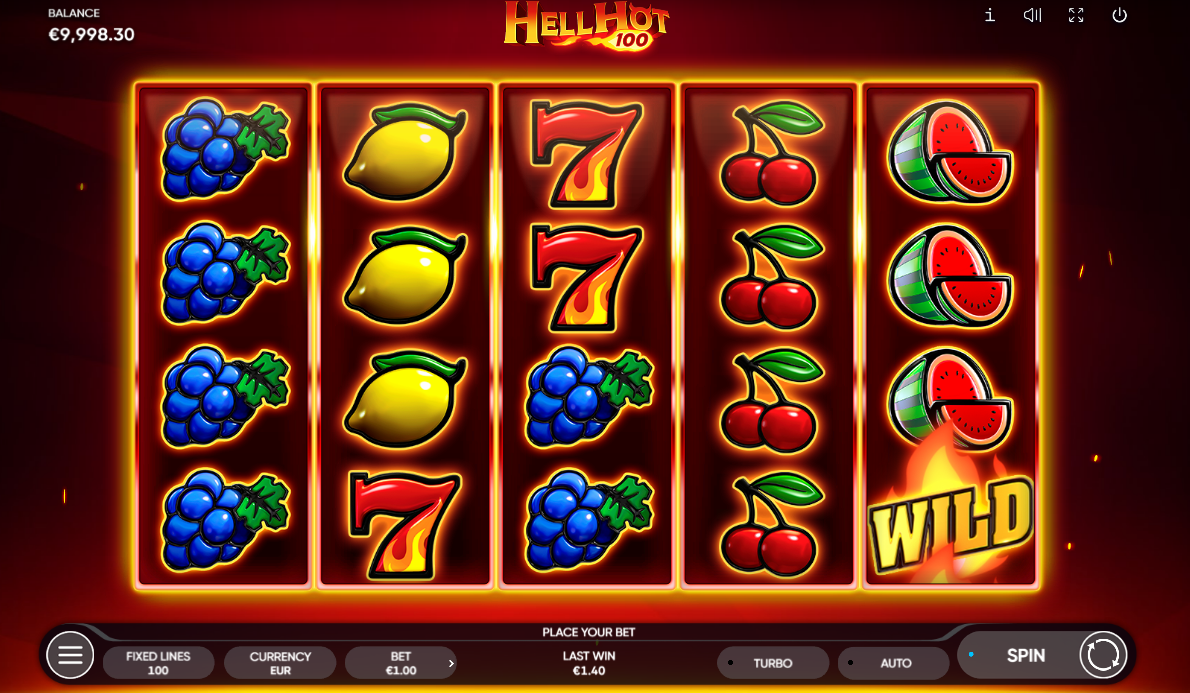Switch to fullscreen mode
The height and width of the screenshot is (693, 1190).
(1076, 15)
